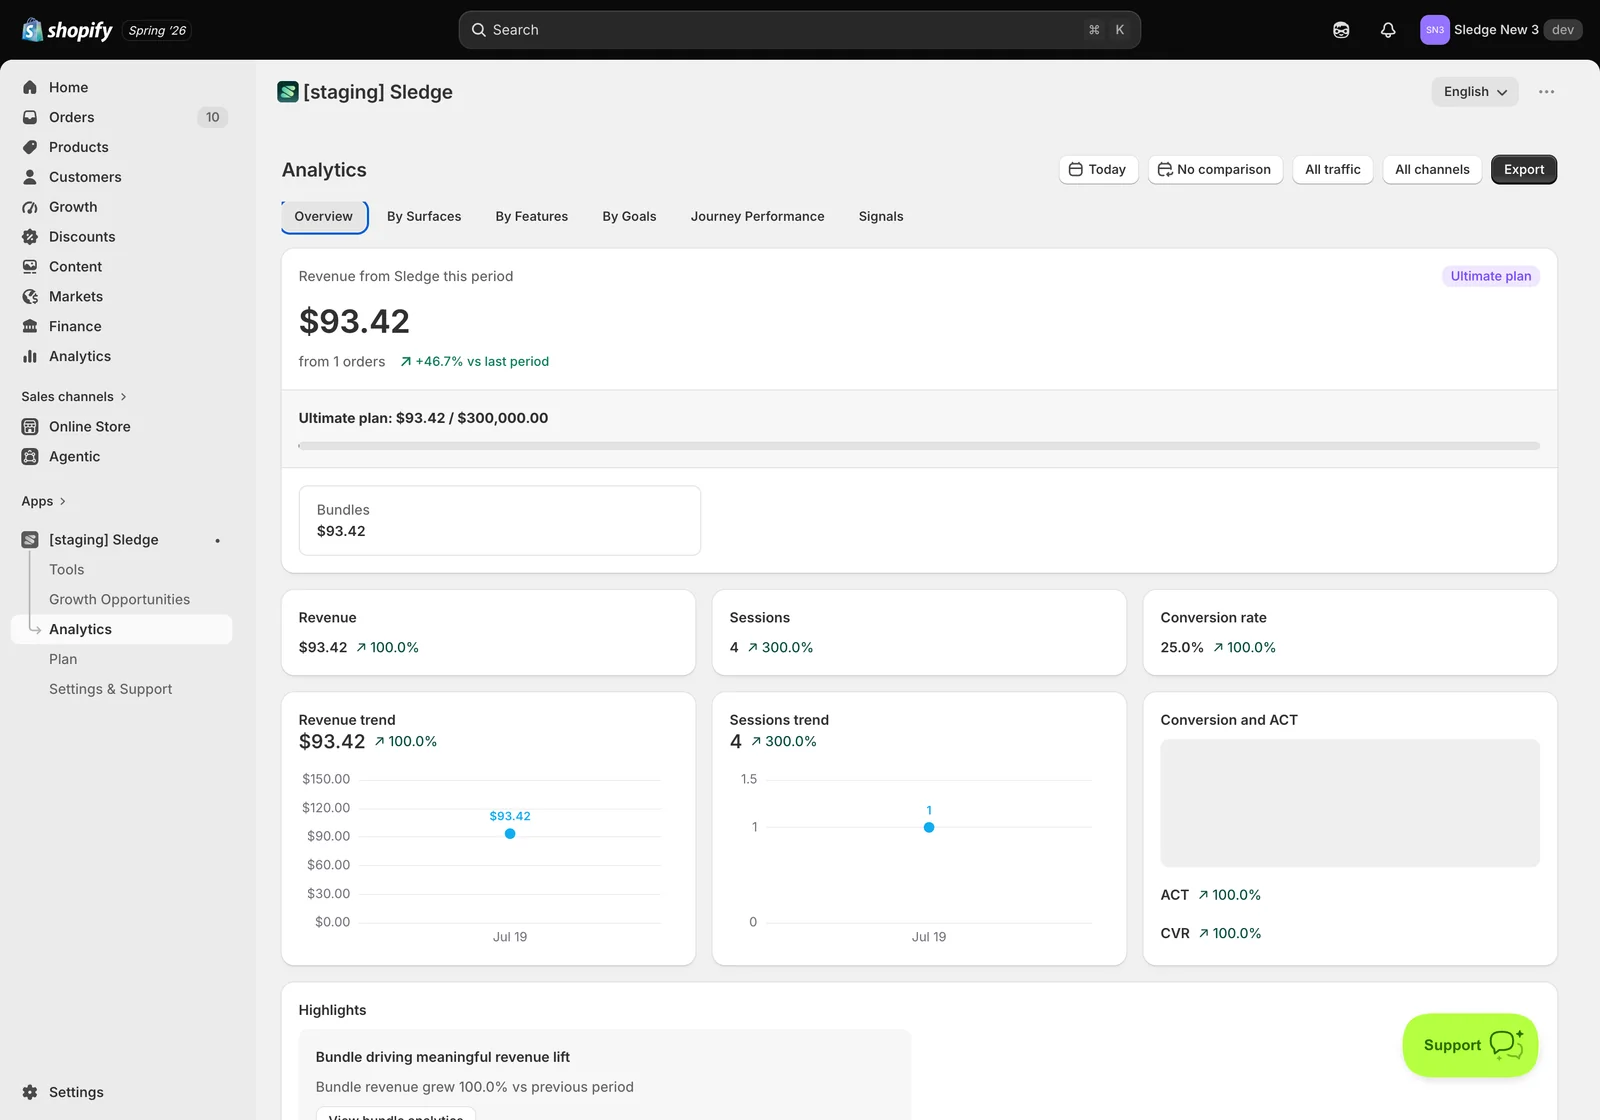This screenshot has width=1600, height=1120.
Task: Click the Sledge app icon in sidebar
Action: click(30, 540)
